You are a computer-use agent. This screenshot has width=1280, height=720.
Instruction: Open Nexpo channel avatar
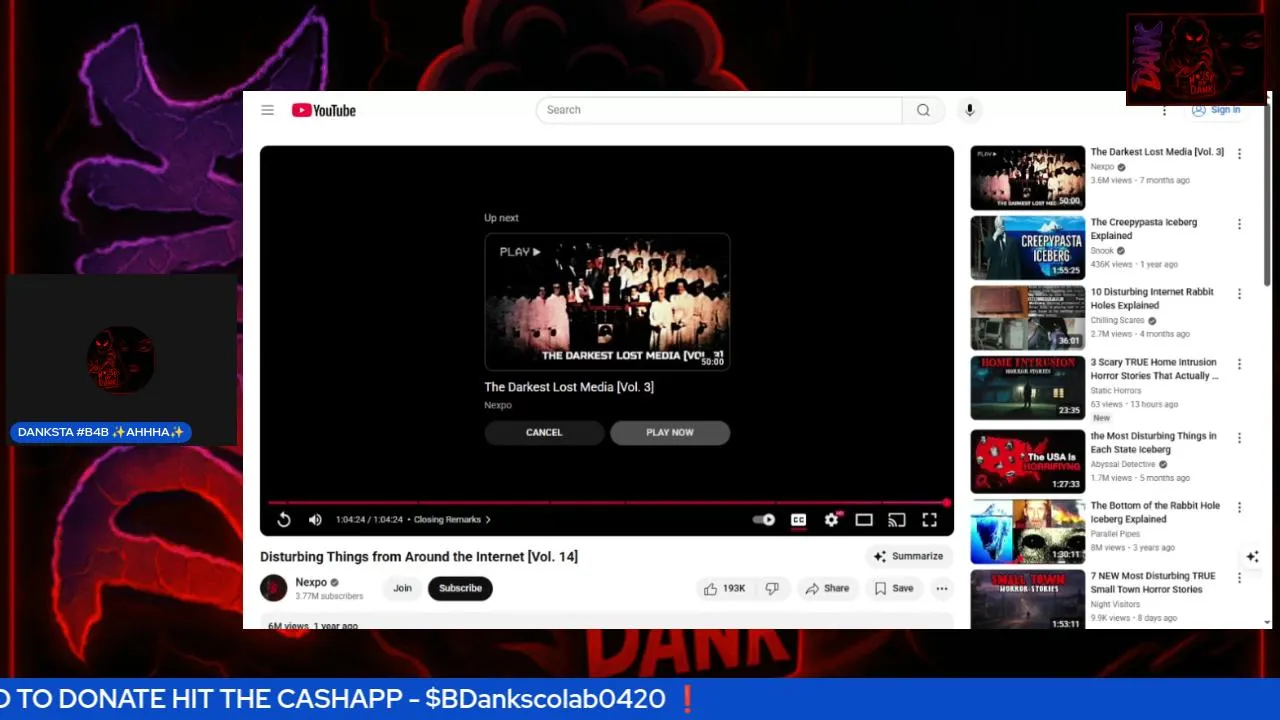[274, 588]
